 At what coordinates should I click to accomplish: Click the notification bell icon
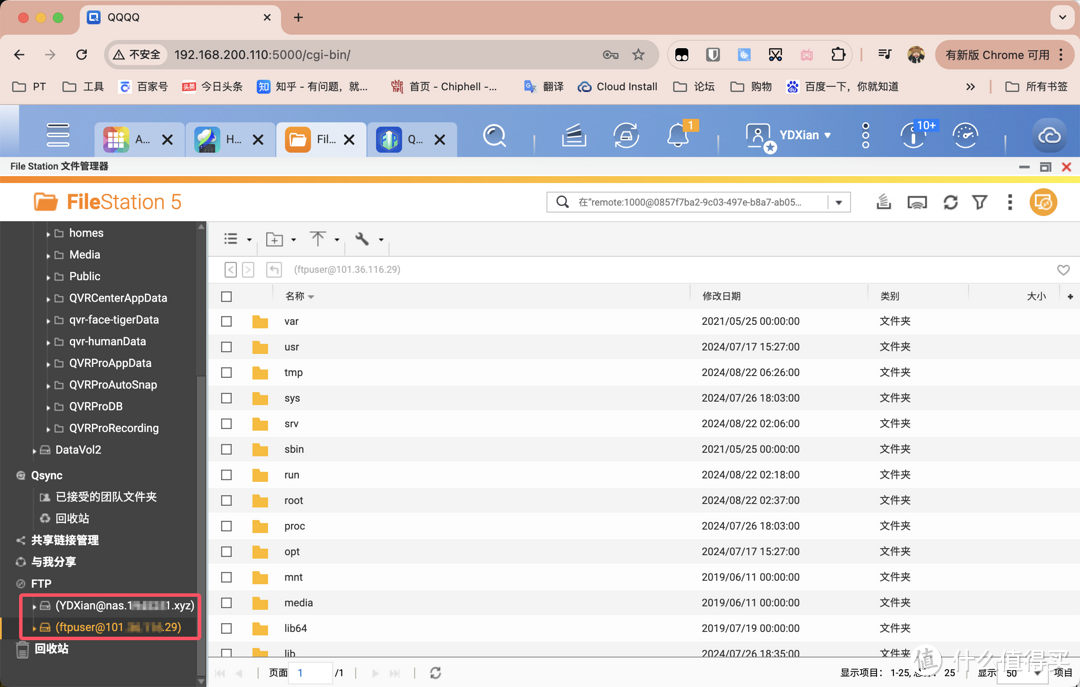678,135
